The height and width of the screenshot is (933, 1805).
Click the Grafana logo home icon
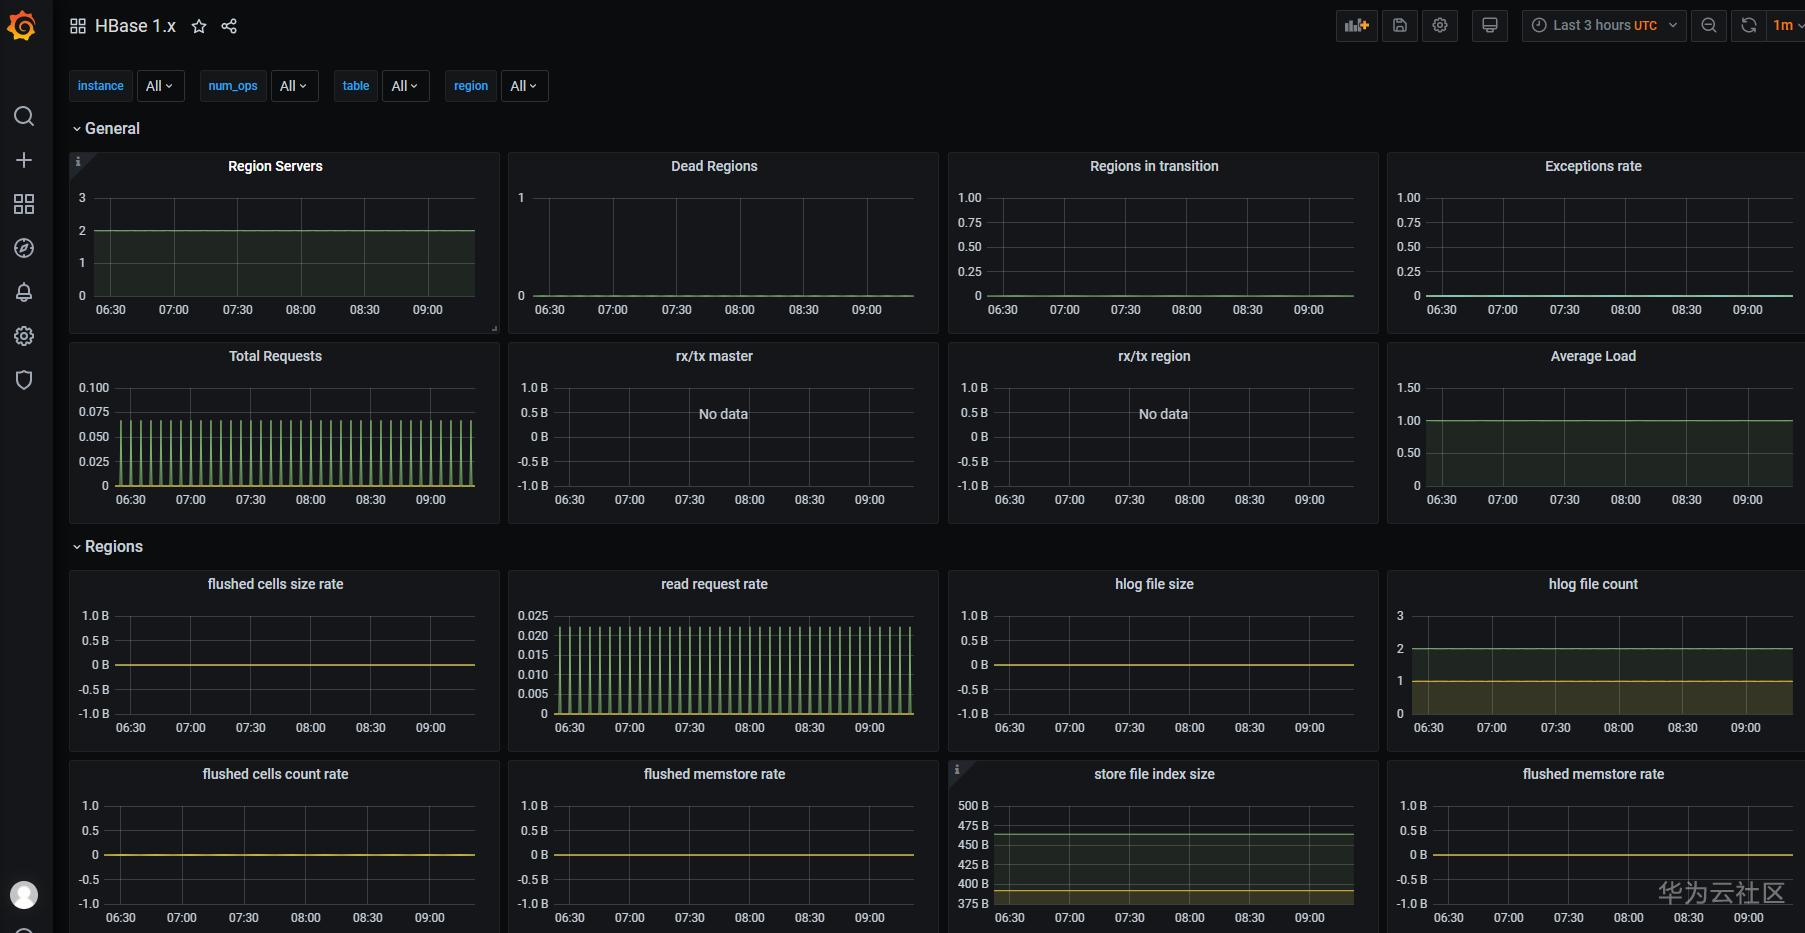pos(22,26)
